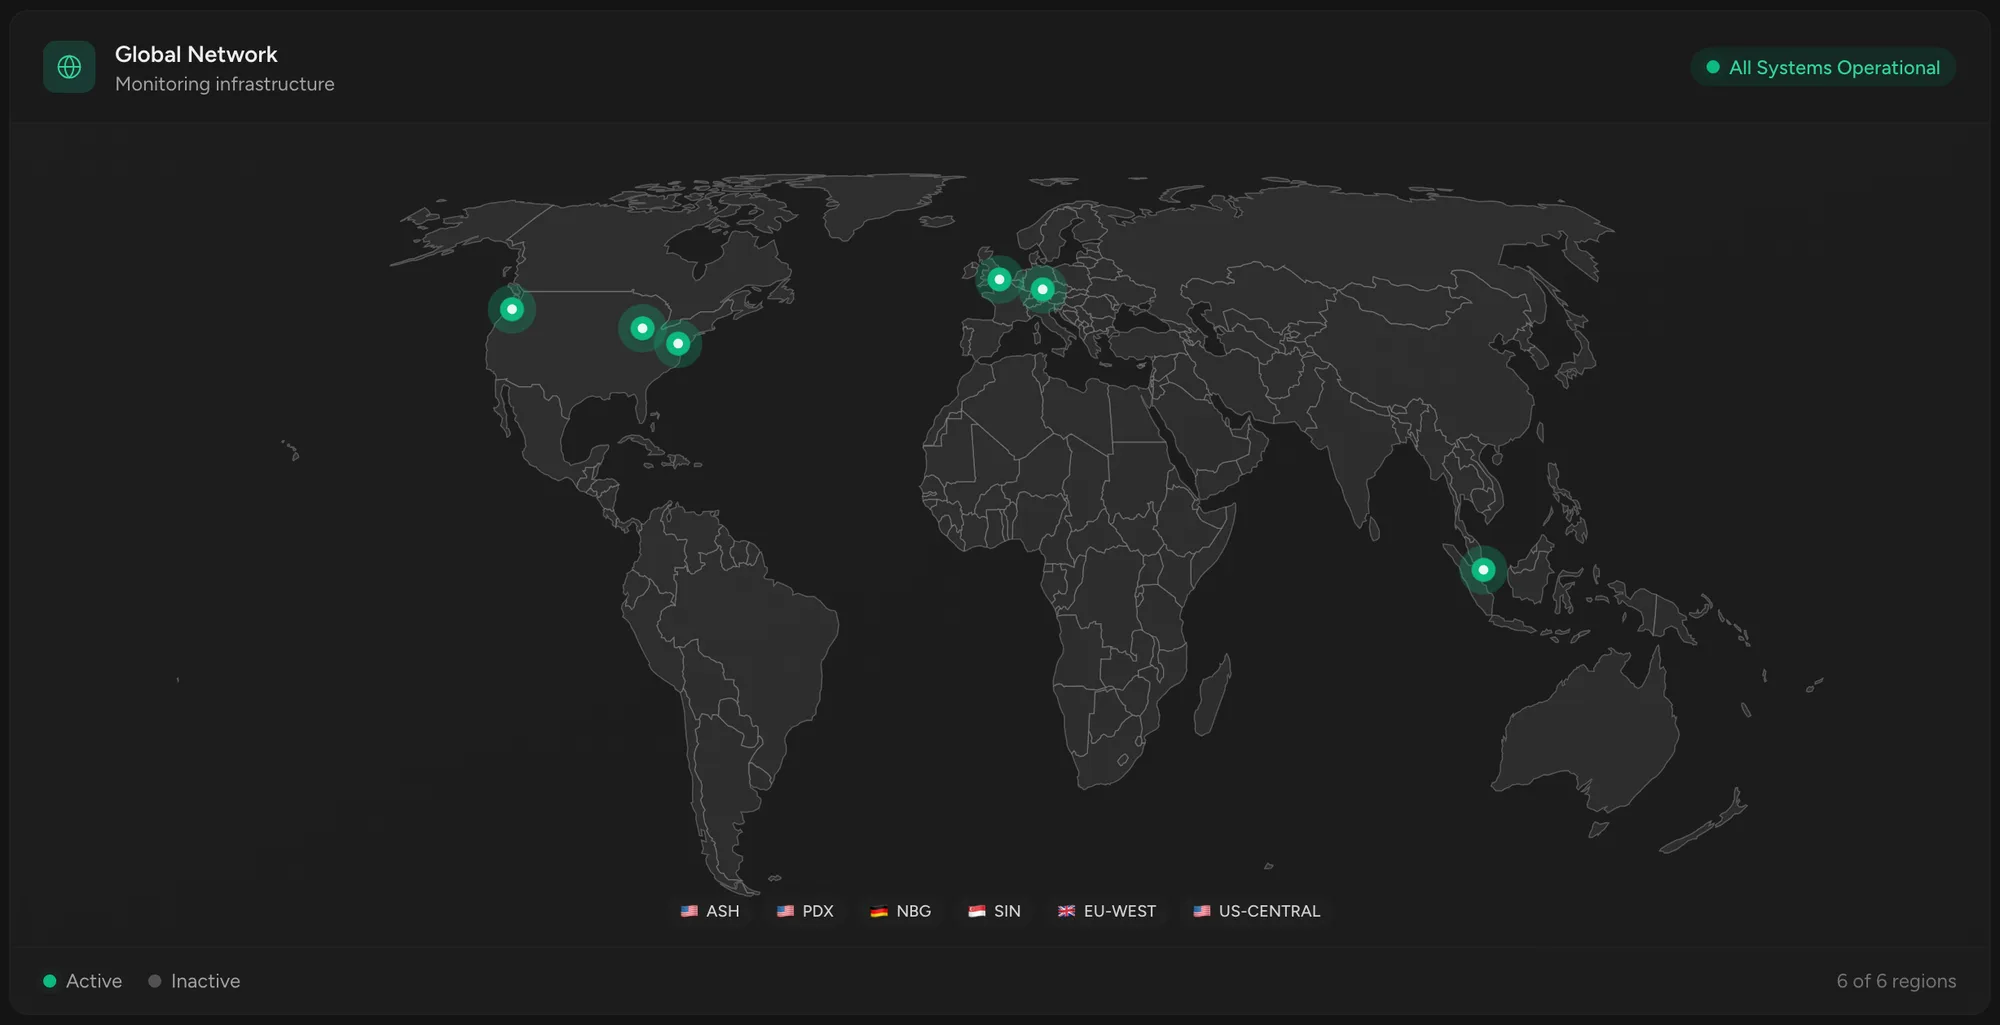Click the NBG region label
This screenshot has width=2000, height=1025.
pyautogui.click(x=901, y=911)
